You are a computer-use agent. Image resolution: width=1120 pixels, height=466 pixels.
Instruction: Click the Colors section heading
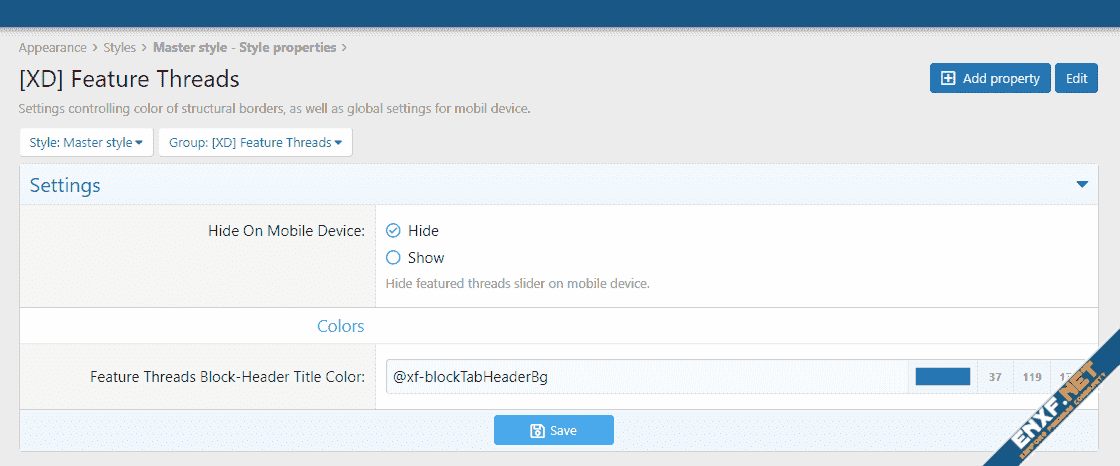(340, 326)
